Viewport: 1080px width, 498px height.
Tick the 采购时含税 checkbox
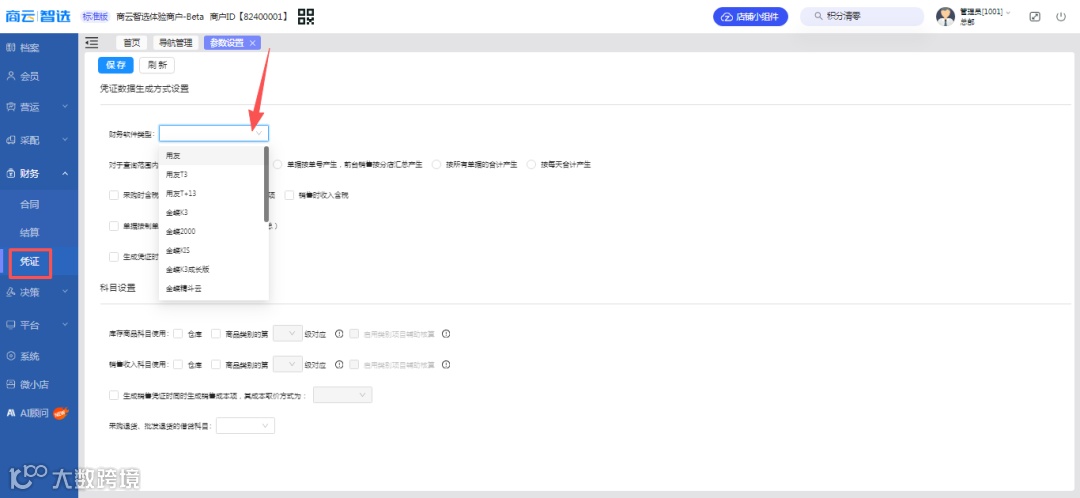click(x=114, y=195)
